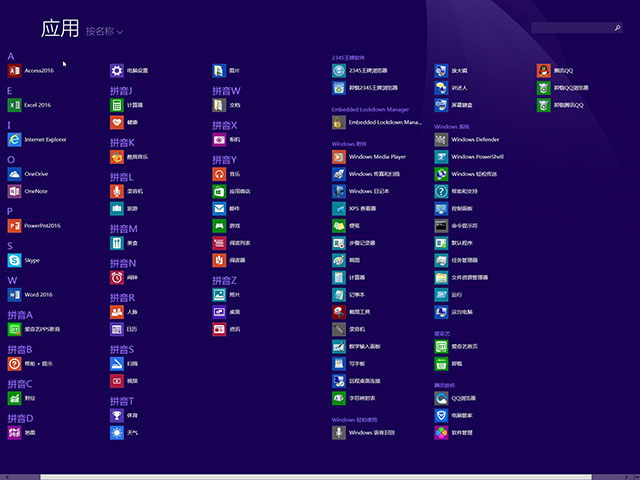This screenshot has height=480, width=640.
Task: Open Windows Easy Transfer app
Action: click(466, 174)
